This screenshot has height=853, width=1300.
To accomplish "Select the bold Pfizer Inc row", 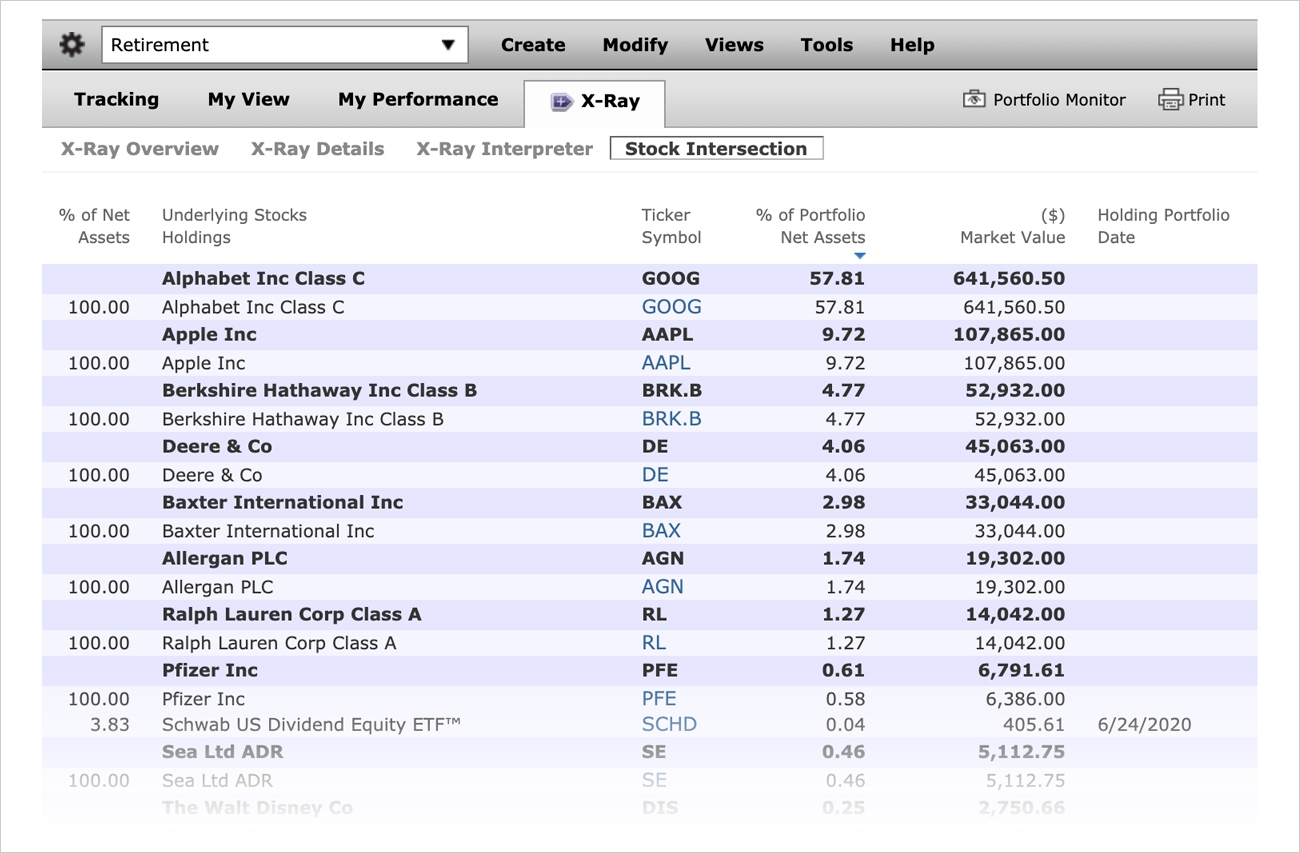I will point(650,671).
